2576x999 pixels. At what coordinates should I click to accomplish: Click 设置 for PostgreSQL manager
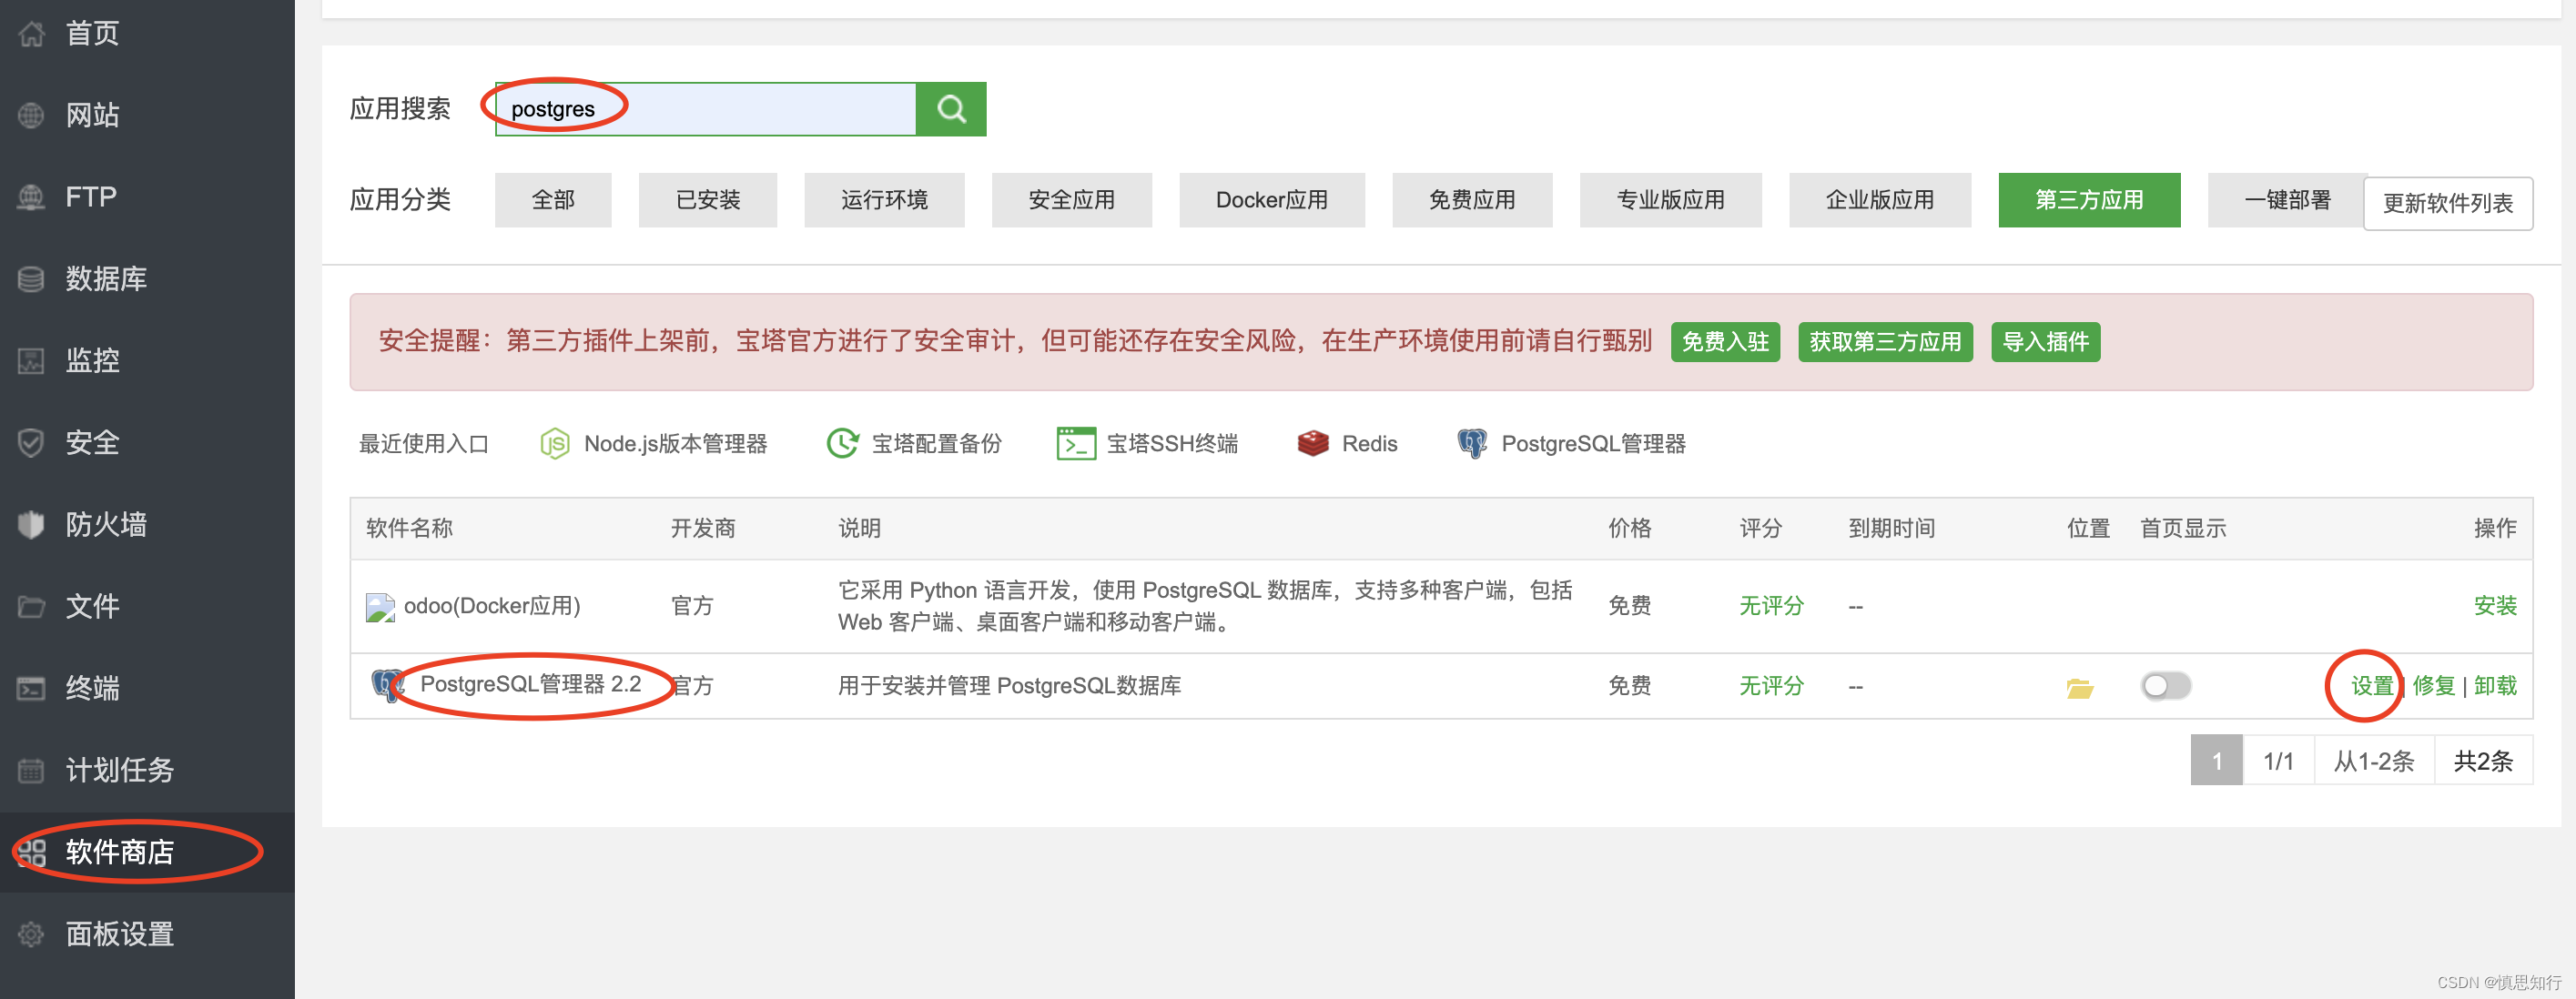click(x=2370, y=686)
